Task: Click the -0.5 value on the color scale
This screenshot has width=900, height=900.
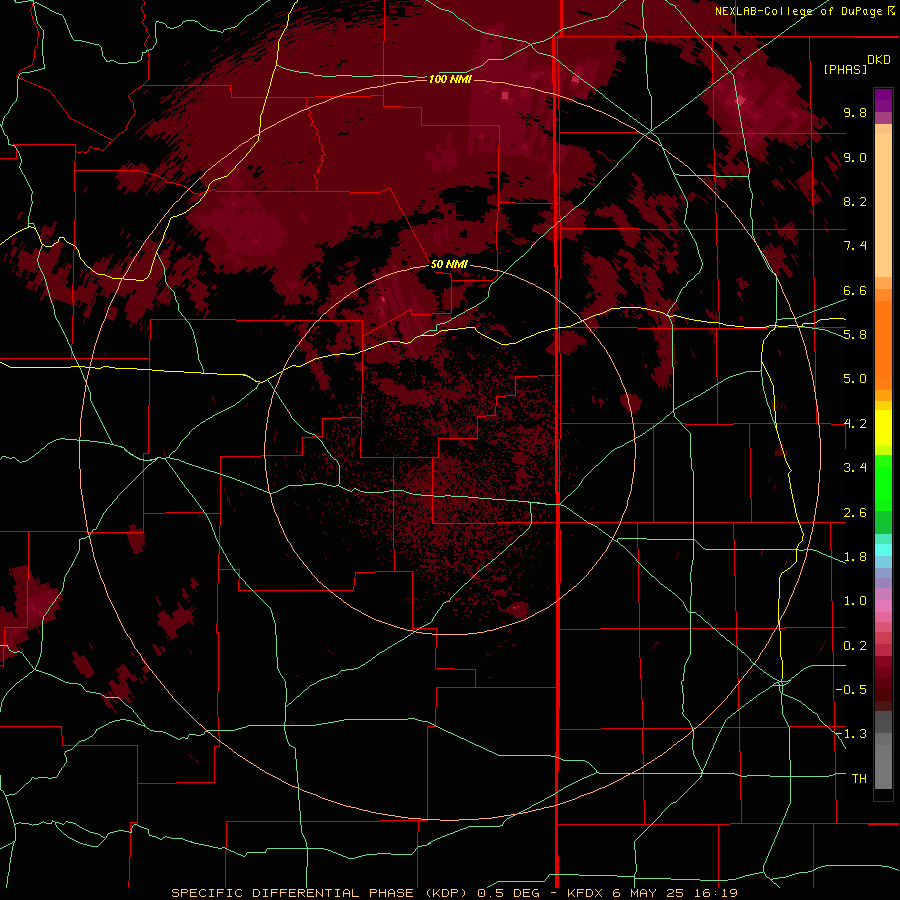Action: coord(851,690)
